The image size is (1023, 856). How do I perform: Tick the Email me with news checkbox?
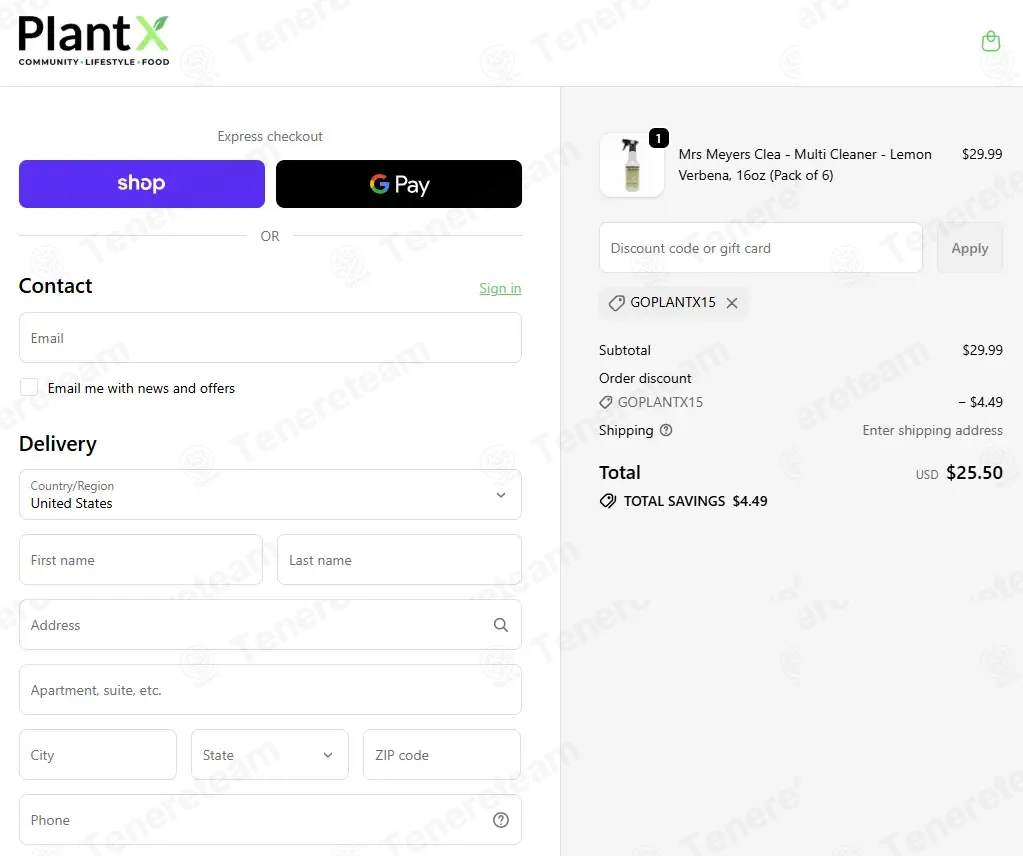coord(29,387)
